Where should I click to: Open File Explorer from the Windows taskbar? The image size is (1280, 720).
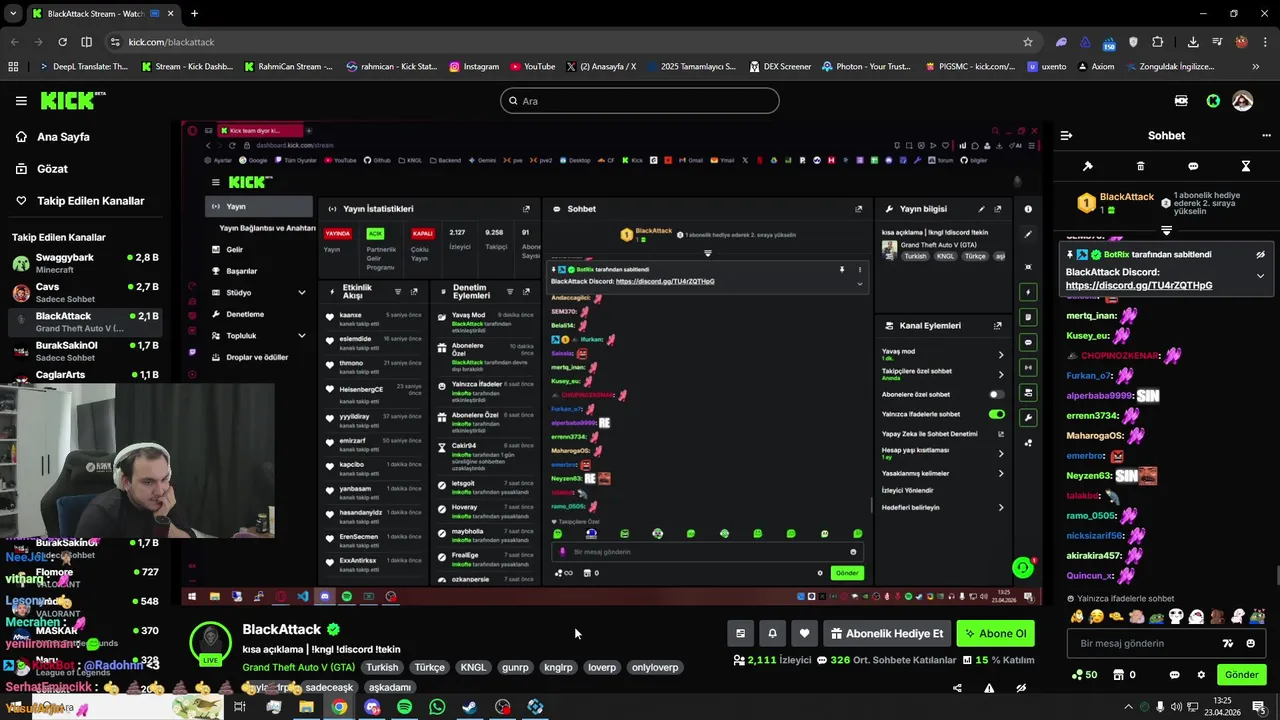point(306,707)
